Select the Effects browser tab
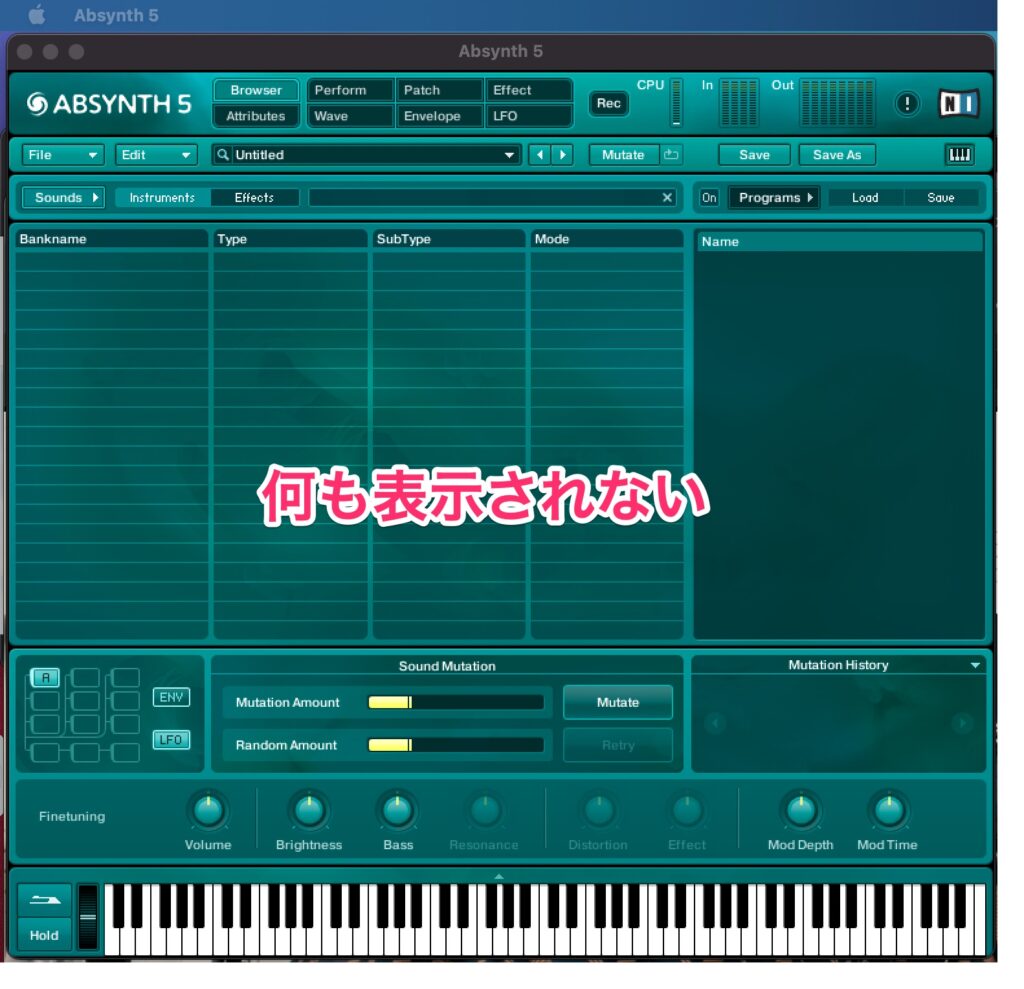Image resolution: width=1024 pixels, height=989 pixels. pyautogui.click(x=254, y=198)
